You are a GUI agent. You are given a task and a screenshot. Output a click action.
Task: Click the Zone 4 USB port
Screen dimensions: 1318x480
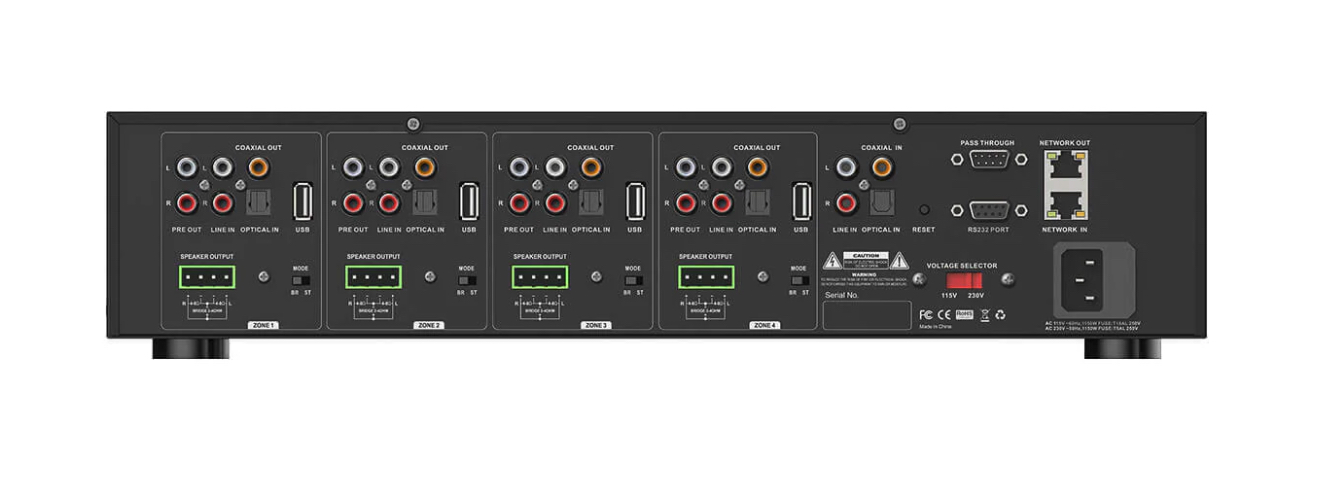pos(800,202)
